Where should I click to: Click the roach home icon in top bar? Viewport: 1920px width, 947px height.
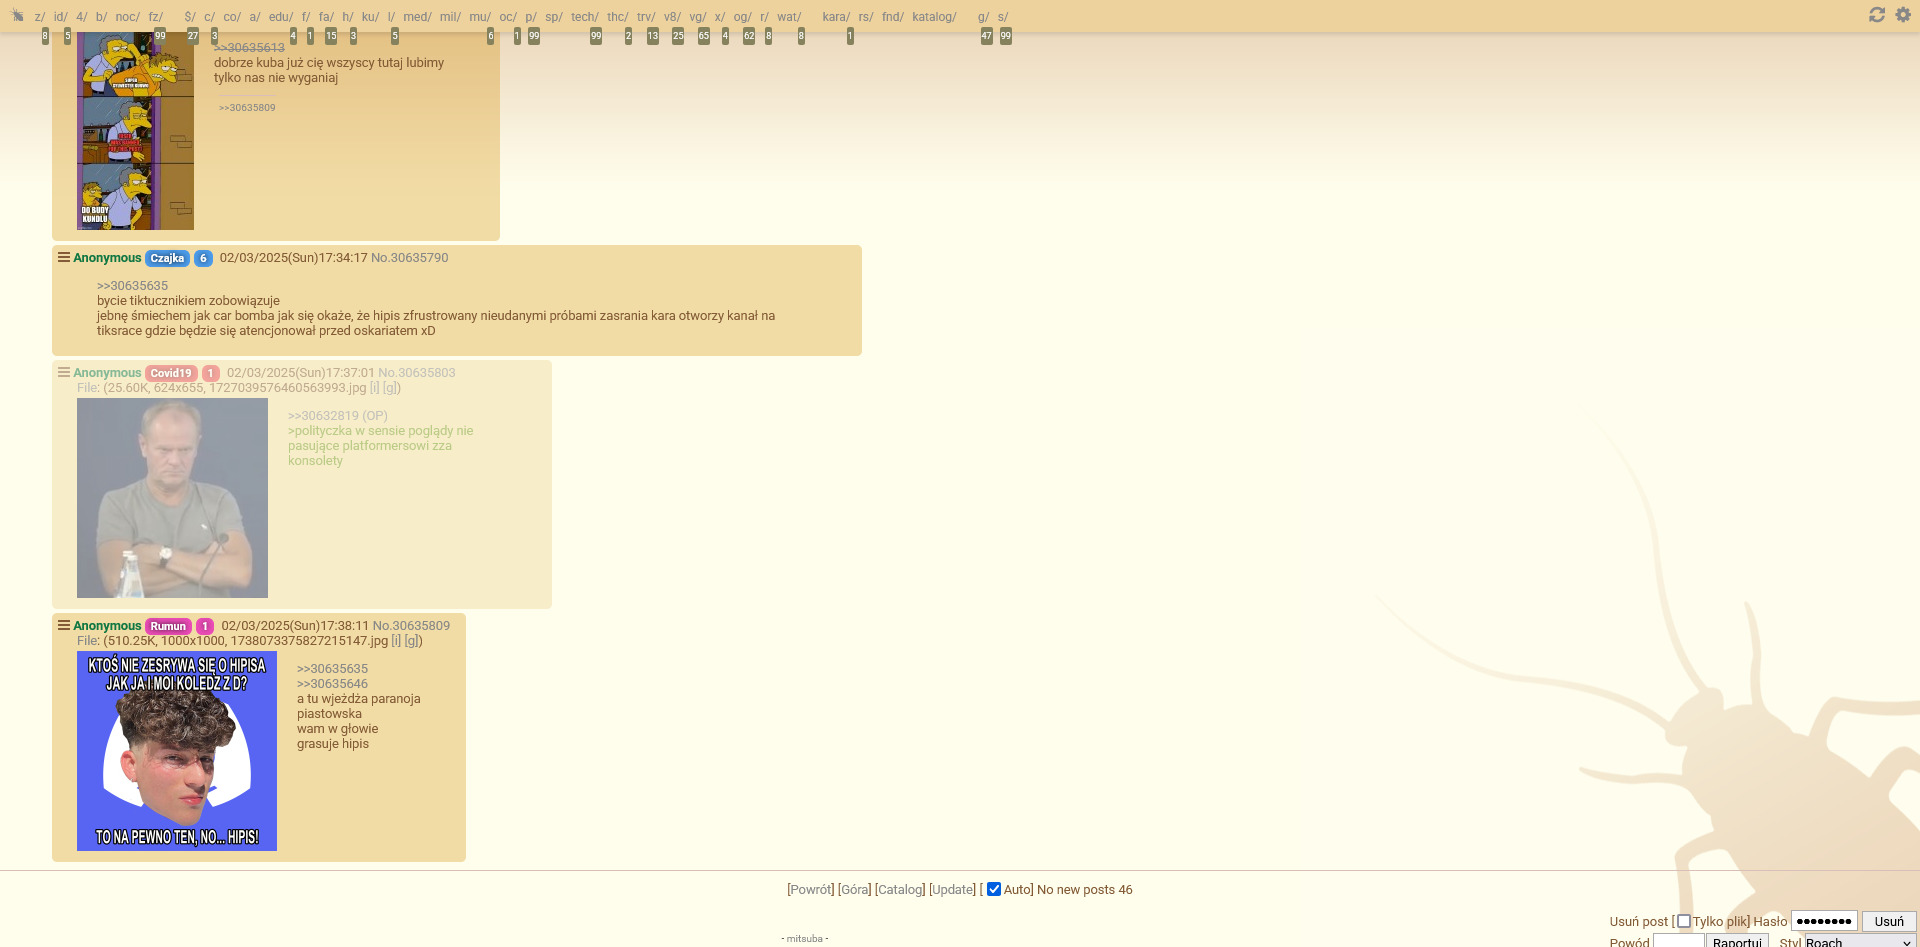point(17,16)
